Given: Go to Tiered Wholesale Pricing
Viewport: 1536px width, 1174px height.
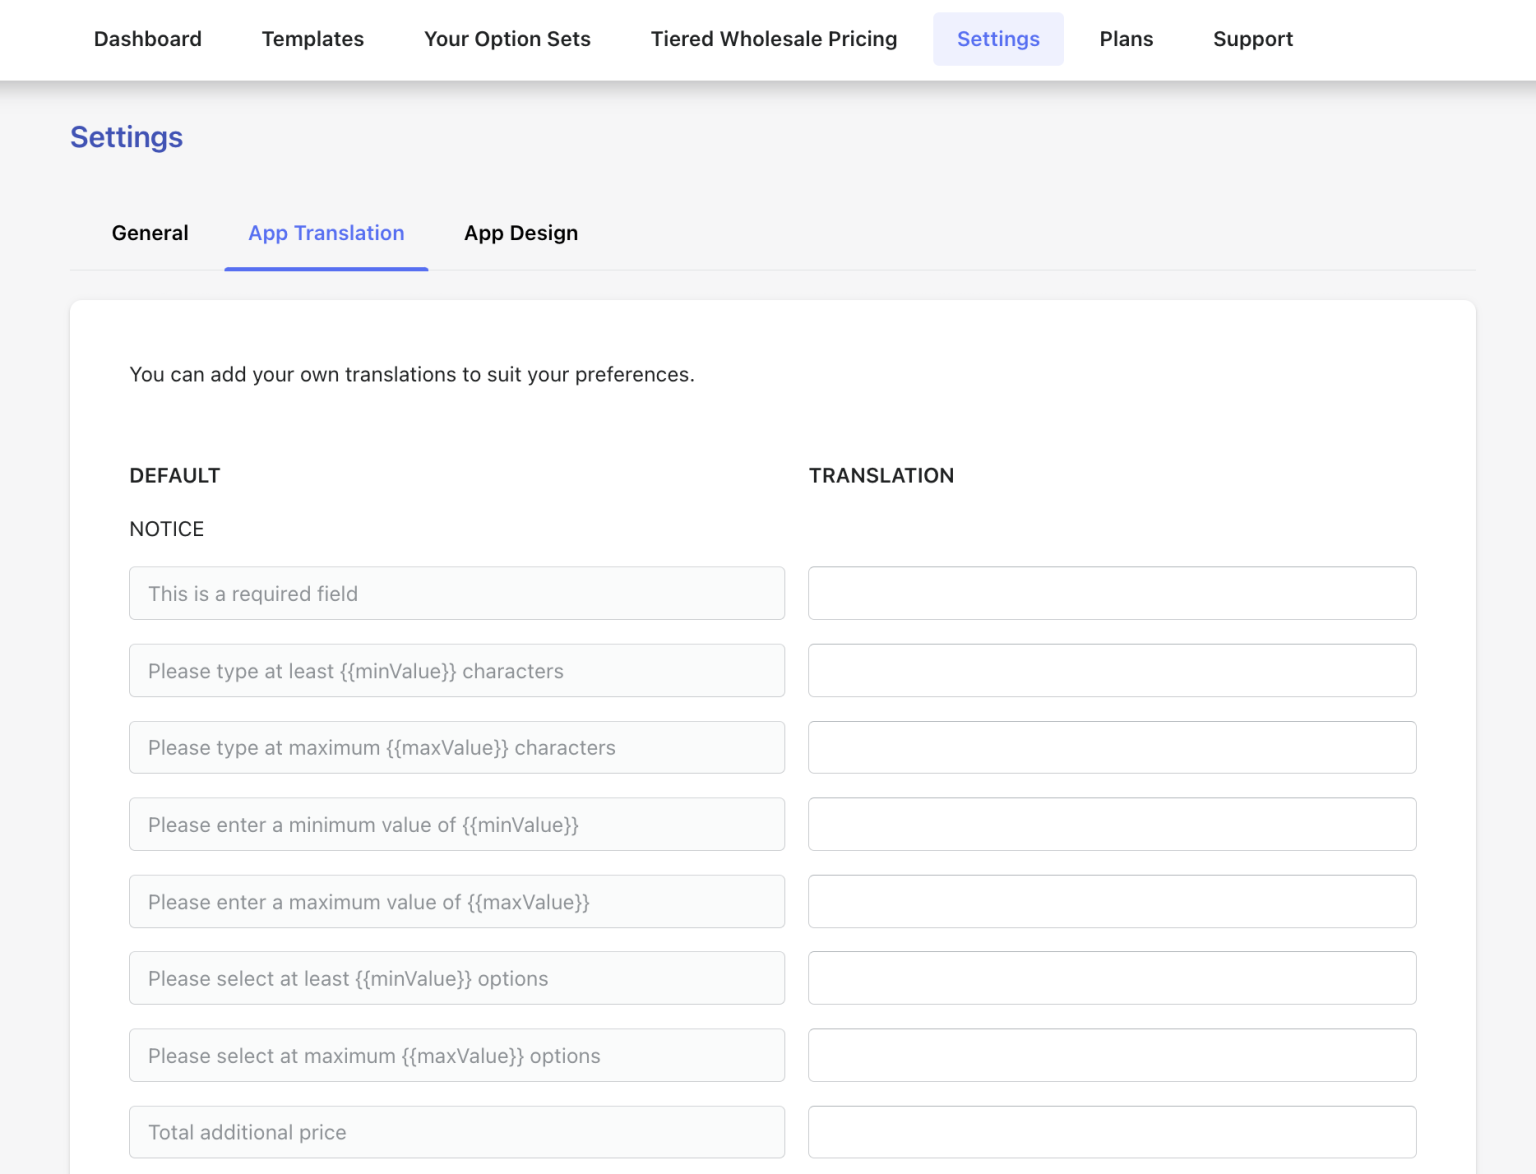Looking at the screenshot, I should [773, 39].
